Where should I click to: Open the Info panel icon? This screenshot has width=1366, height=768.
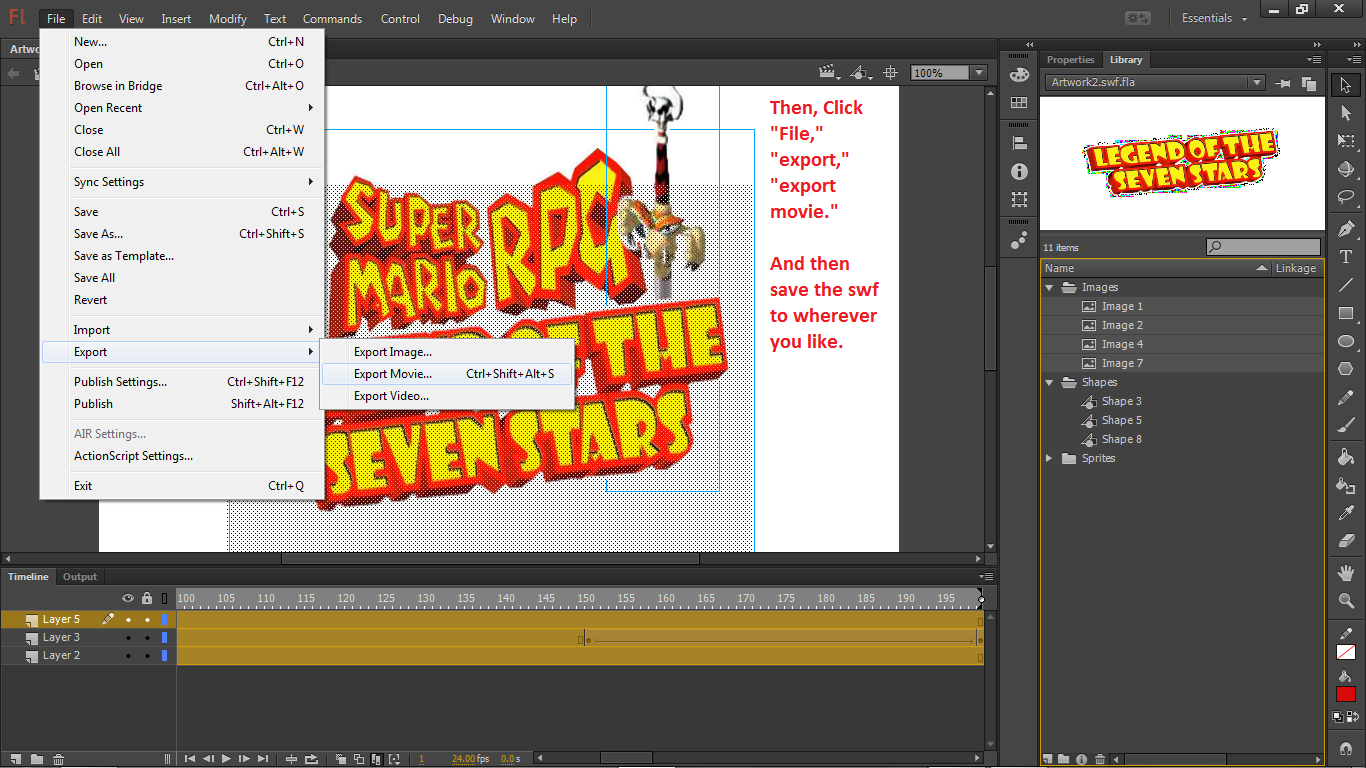[1019, 172]
